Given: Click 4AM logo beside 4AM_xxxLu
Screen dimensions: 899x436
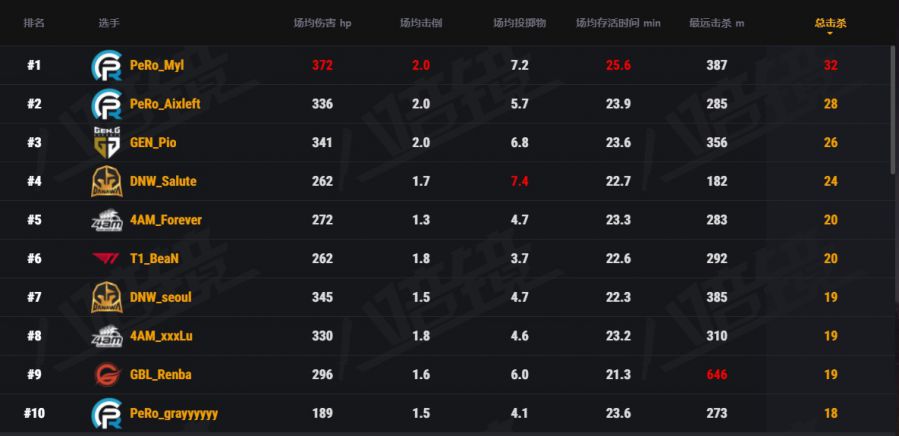Looking at the screenshot, I should (x=107, y=336).
